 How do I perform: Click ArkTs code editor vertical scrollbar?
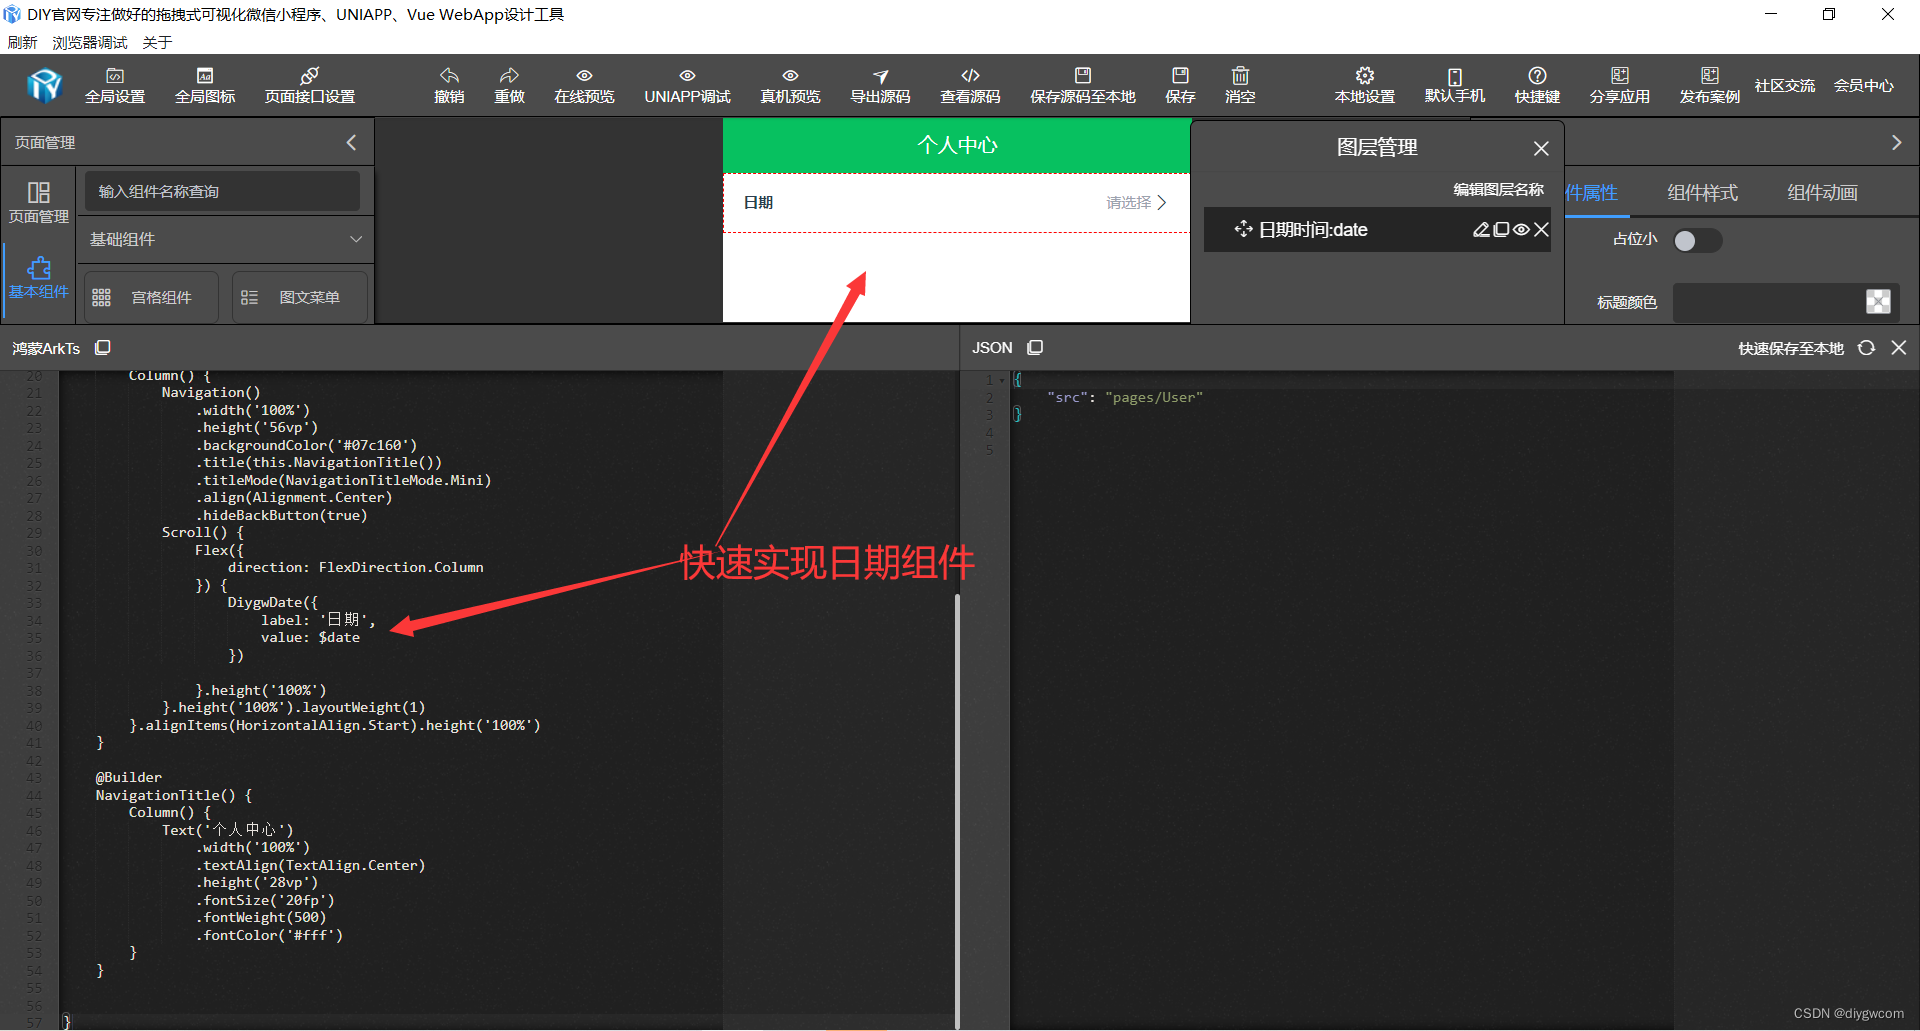click(x=956, y=810)
